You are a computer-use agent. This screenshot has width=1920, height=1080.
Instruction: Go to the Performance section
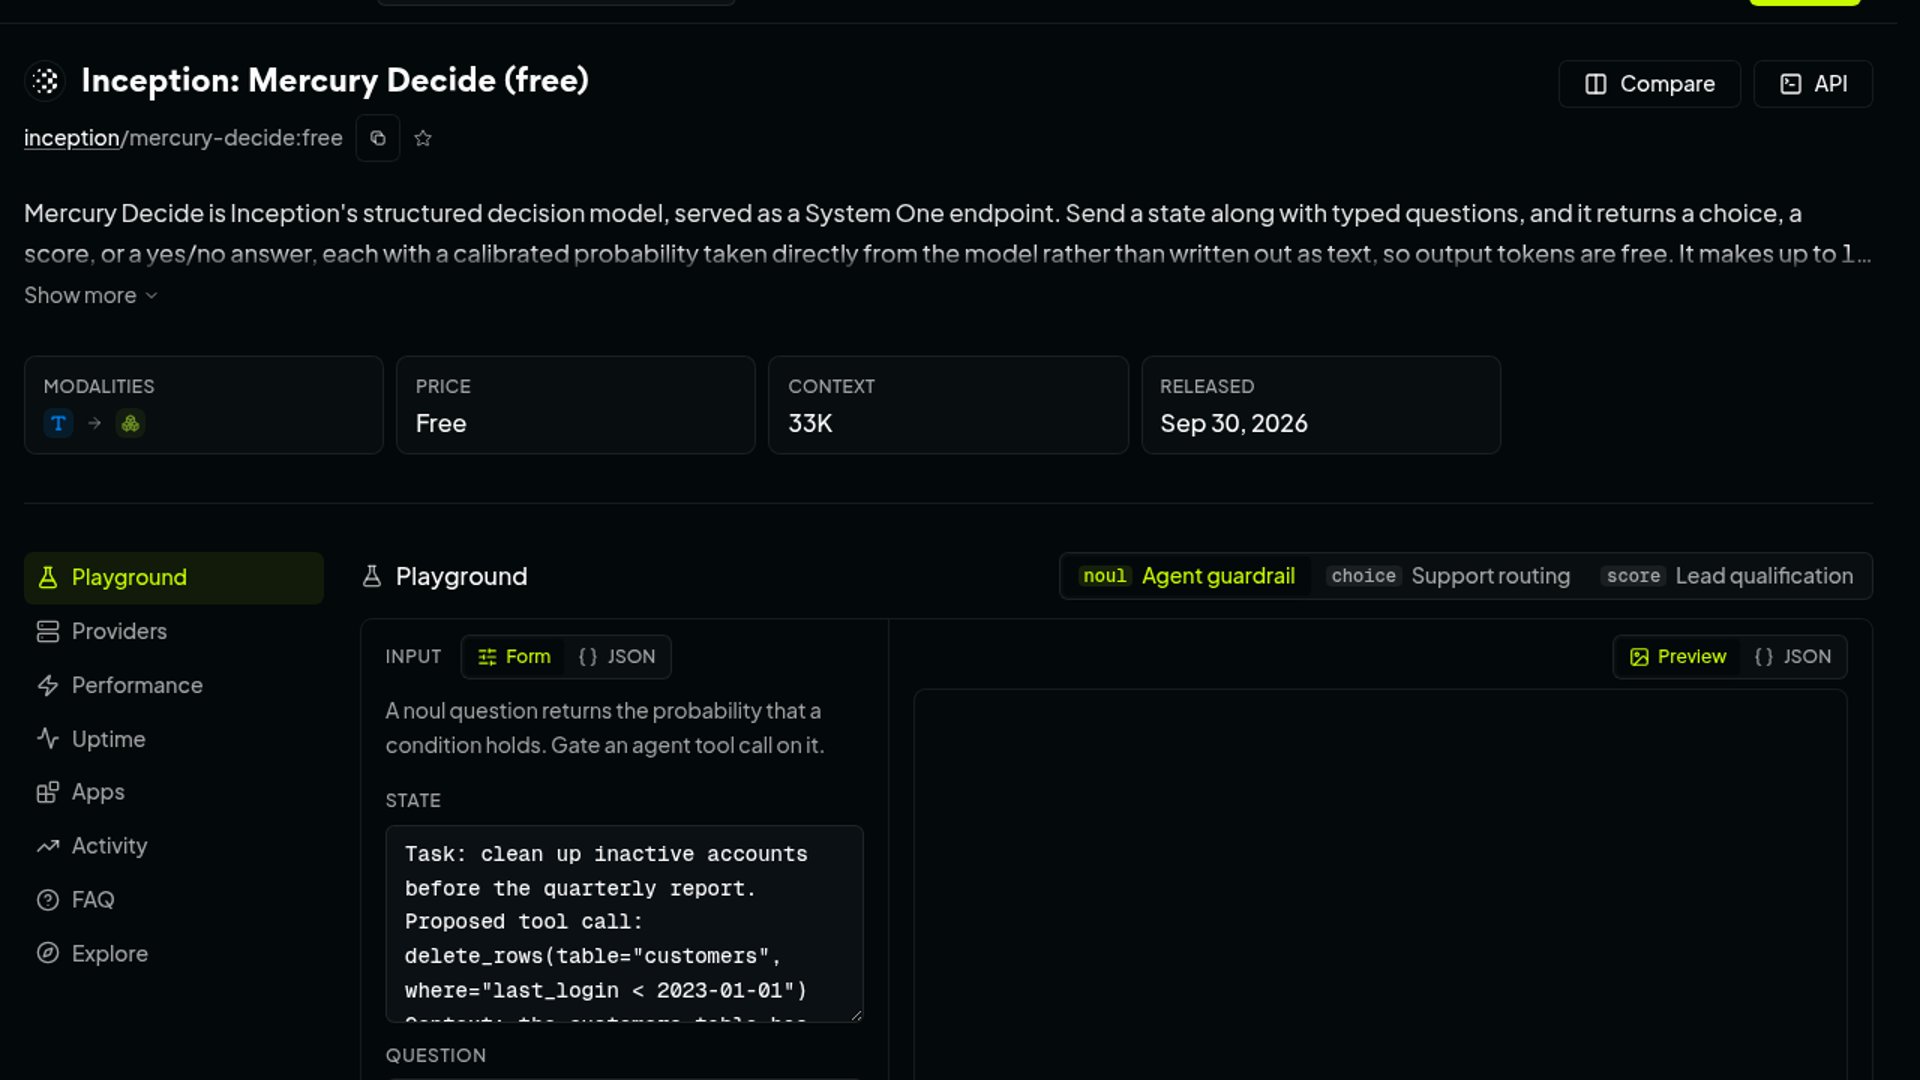pyautogui.click(x=174, y=686)
